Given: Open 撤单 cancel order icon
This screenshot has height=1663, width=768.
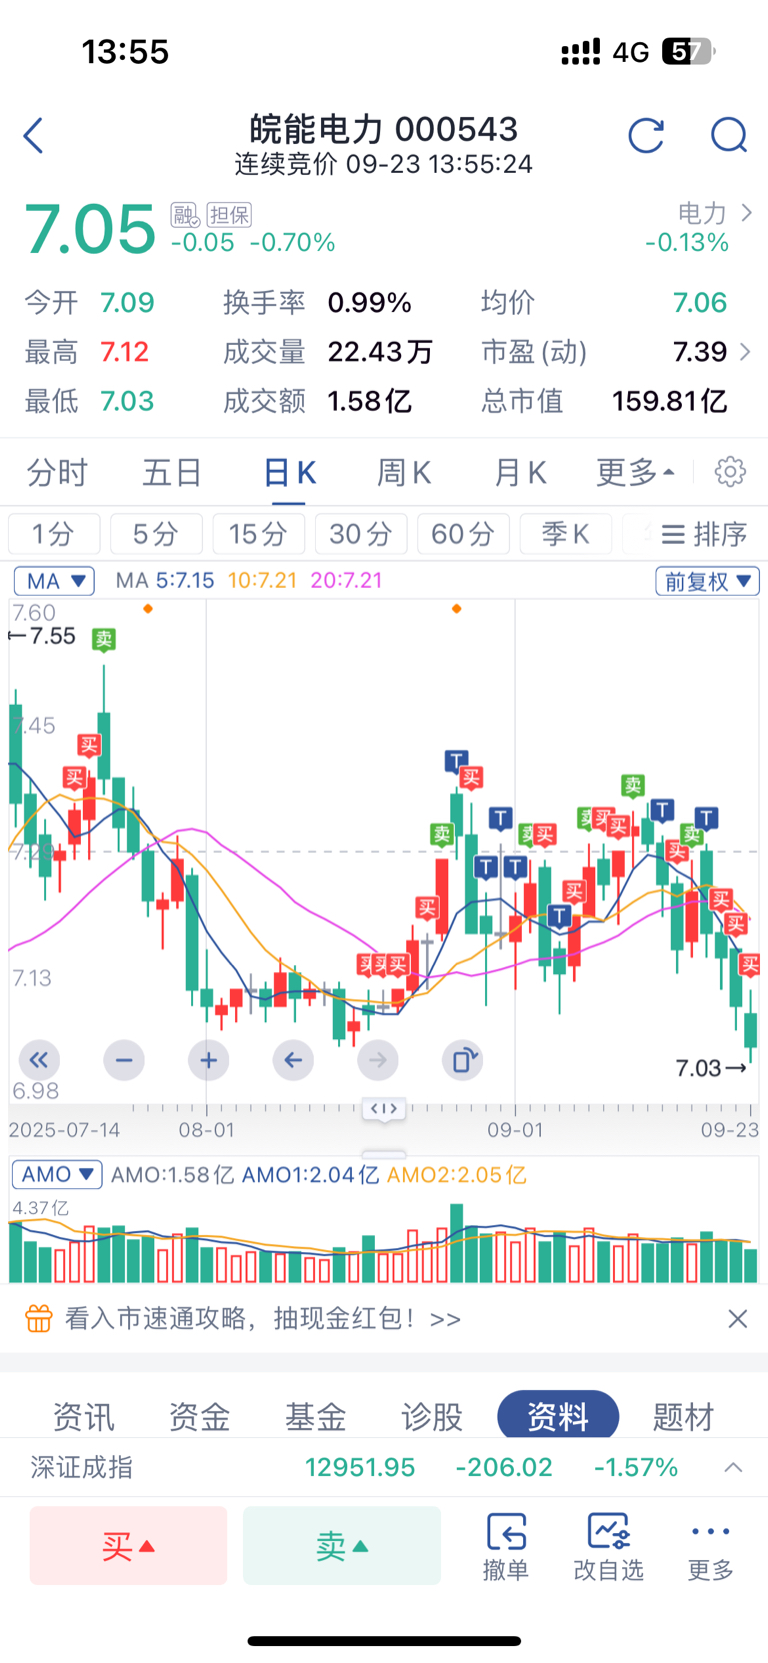Looking at the screenshot, I should [x=506, y=1546].
